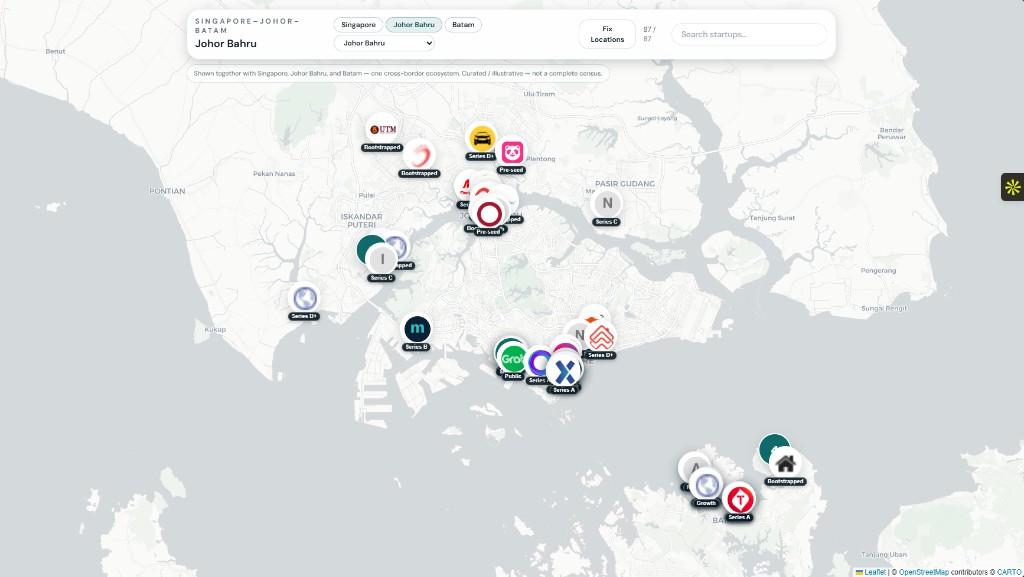
Task: Click the Bootstrapped label under house marker
Action: (x=786, y=482)
